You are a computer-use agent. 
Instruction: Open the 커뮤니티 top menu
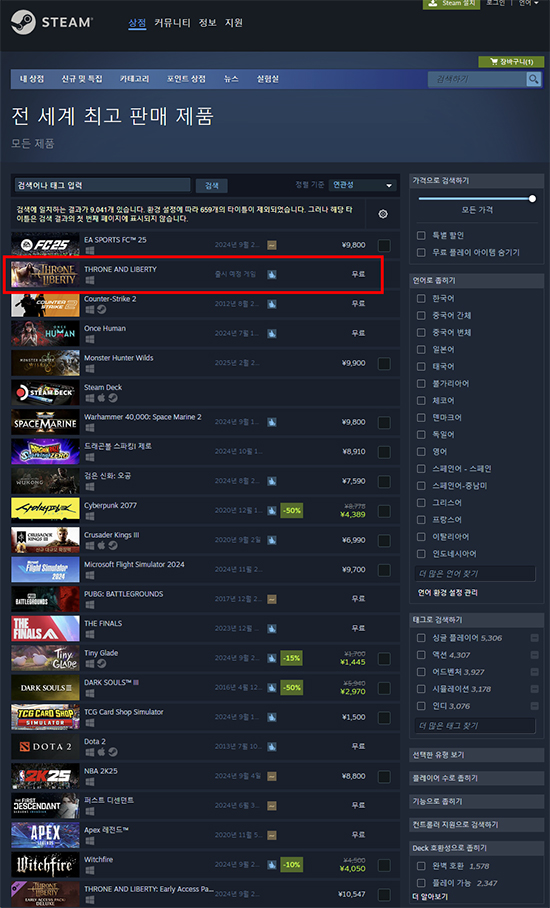(x=173, y=23)
